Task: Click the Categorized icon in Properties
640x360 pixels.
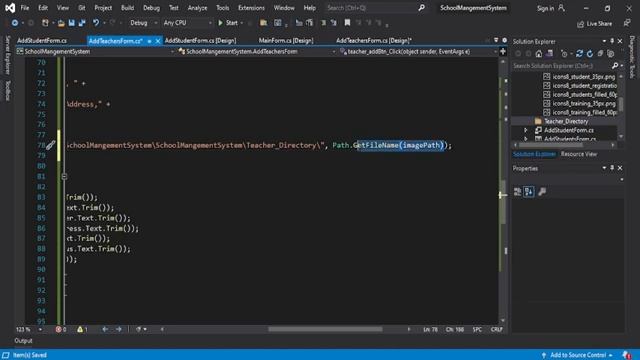Action: tap(518, 191)
